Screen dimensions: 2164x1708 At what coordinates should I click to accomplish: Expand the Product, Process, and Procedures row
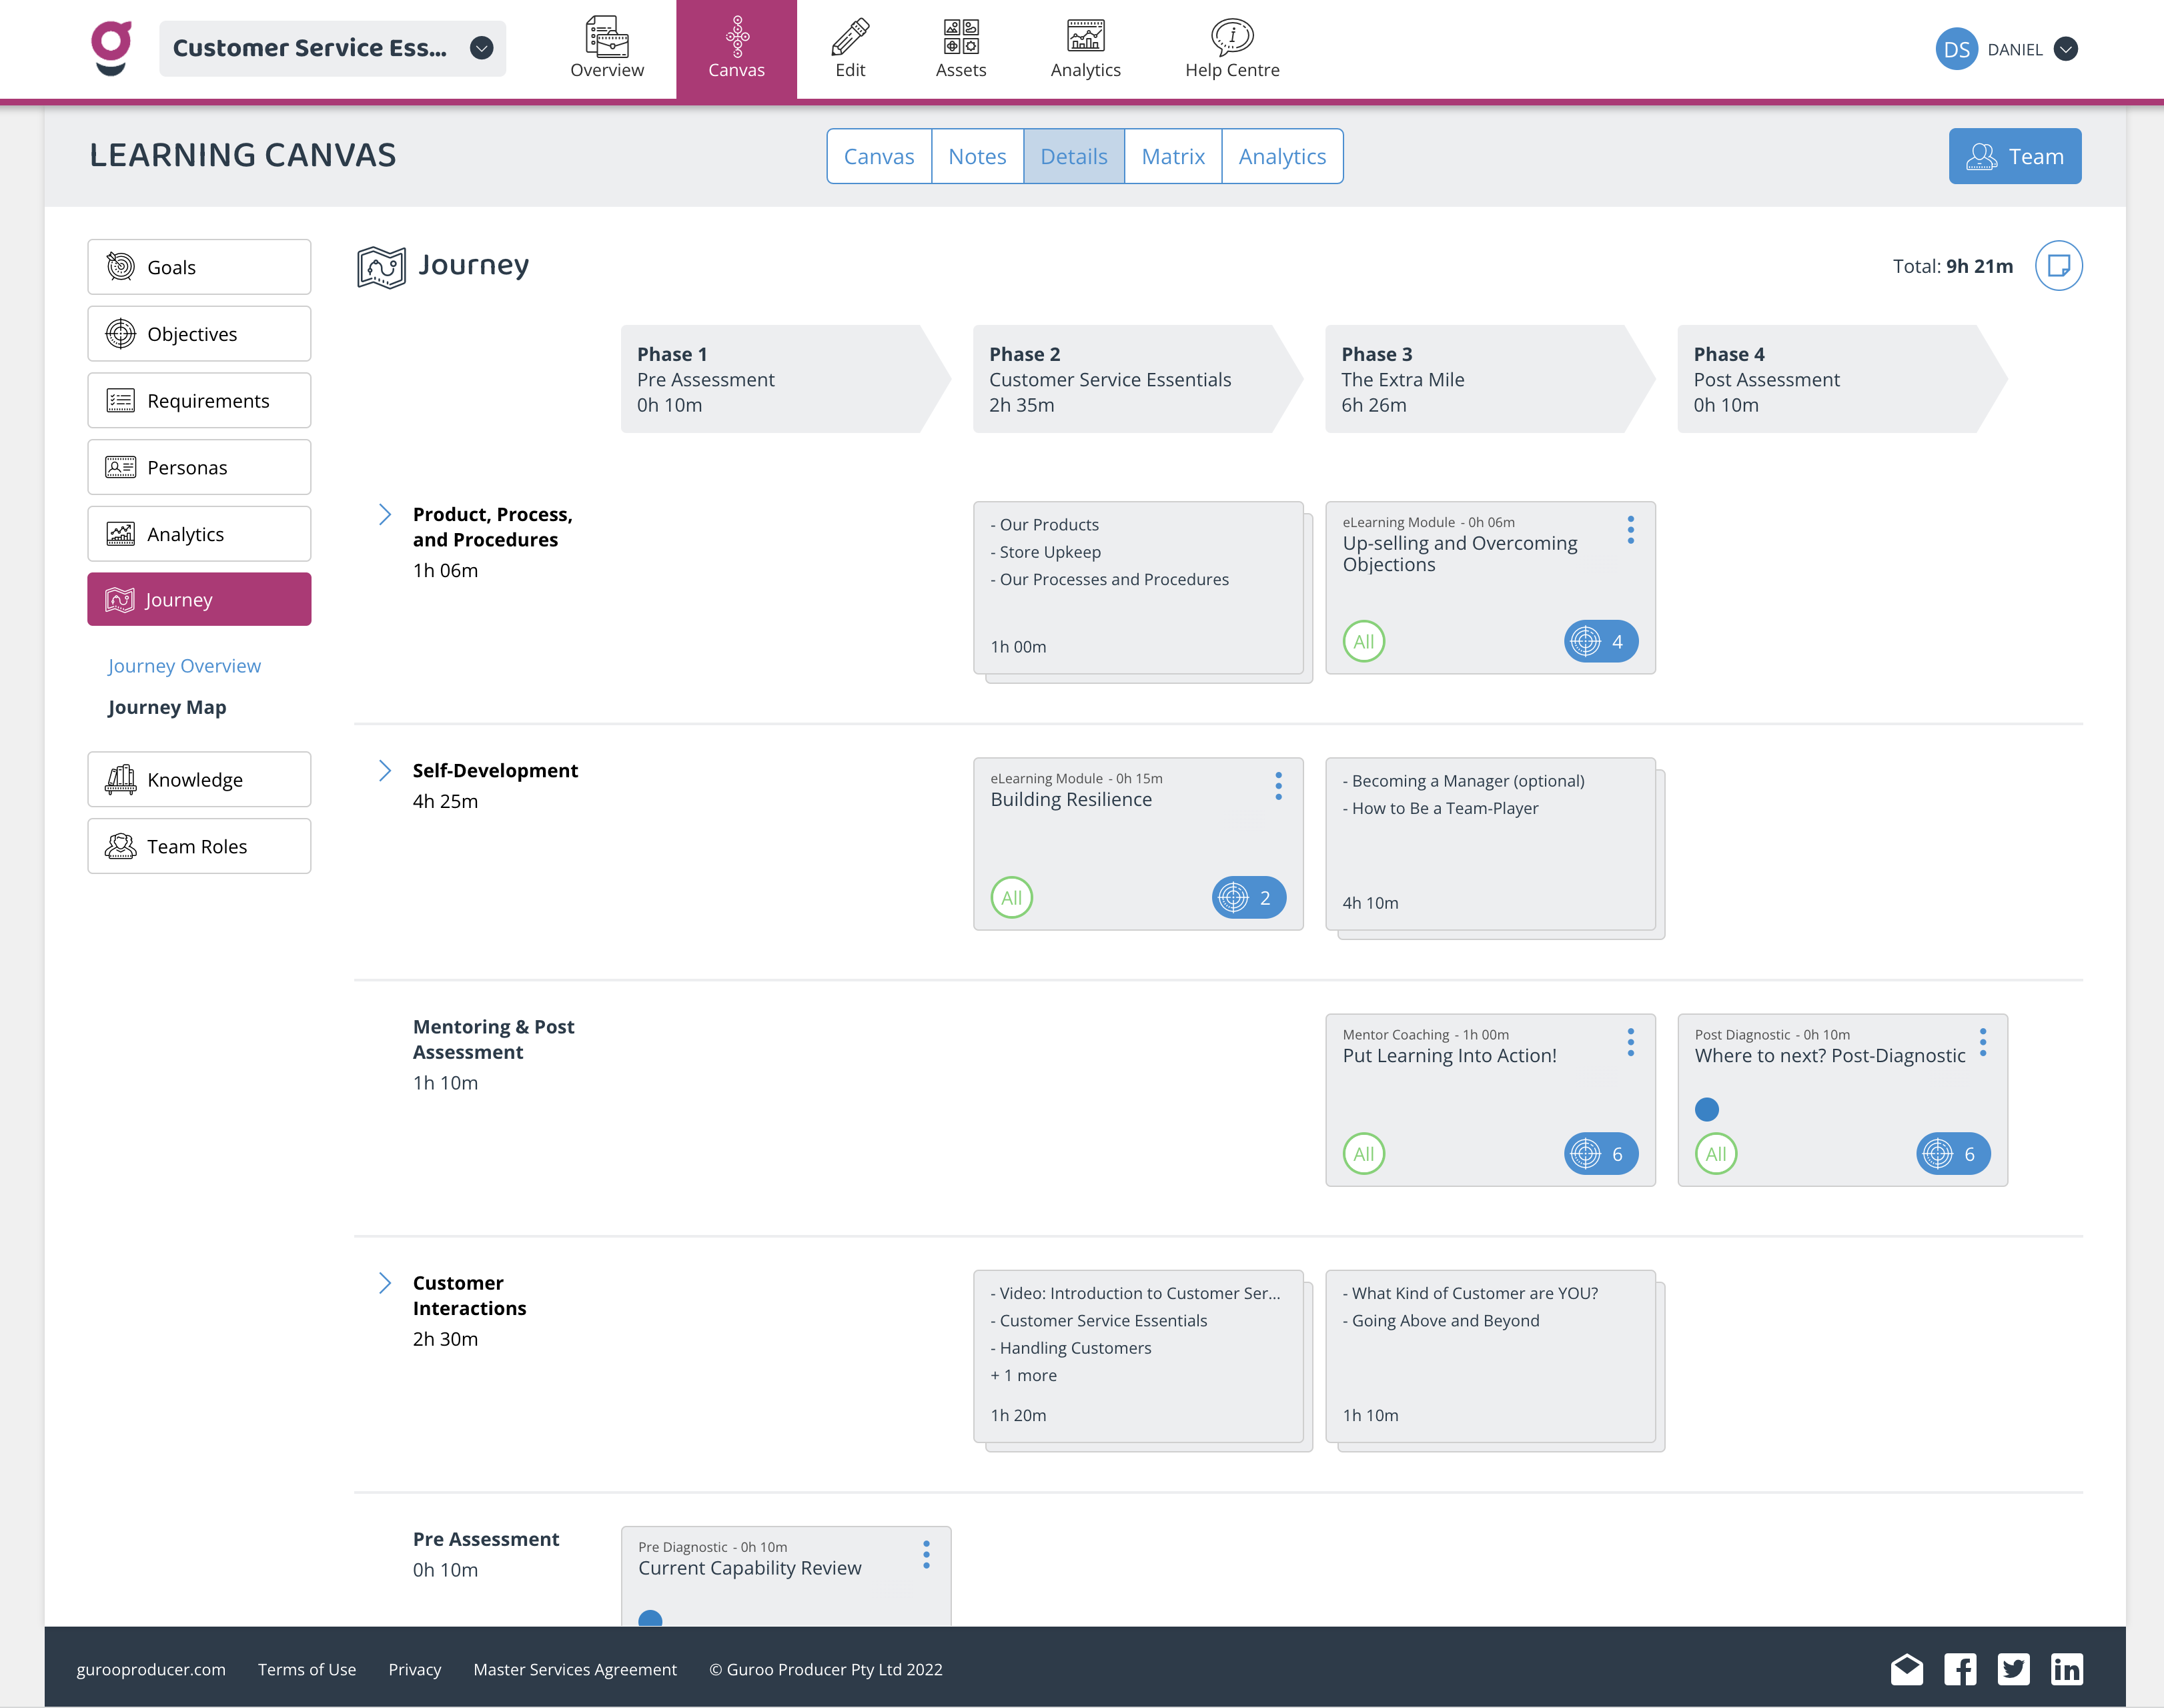pyautogui.click(x=385, y=515)
